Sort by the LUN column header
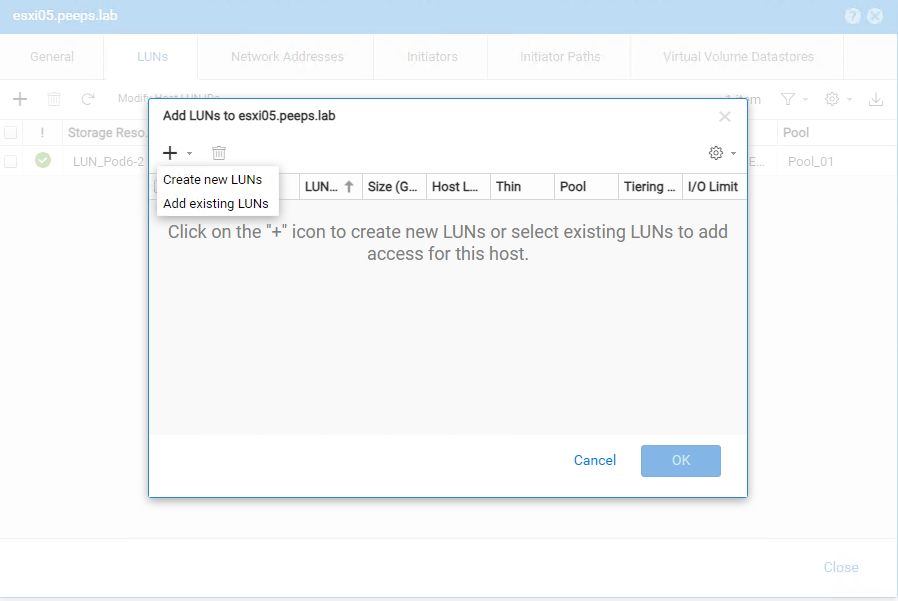The height and width of the screenshot is (601, 898). 330,187
